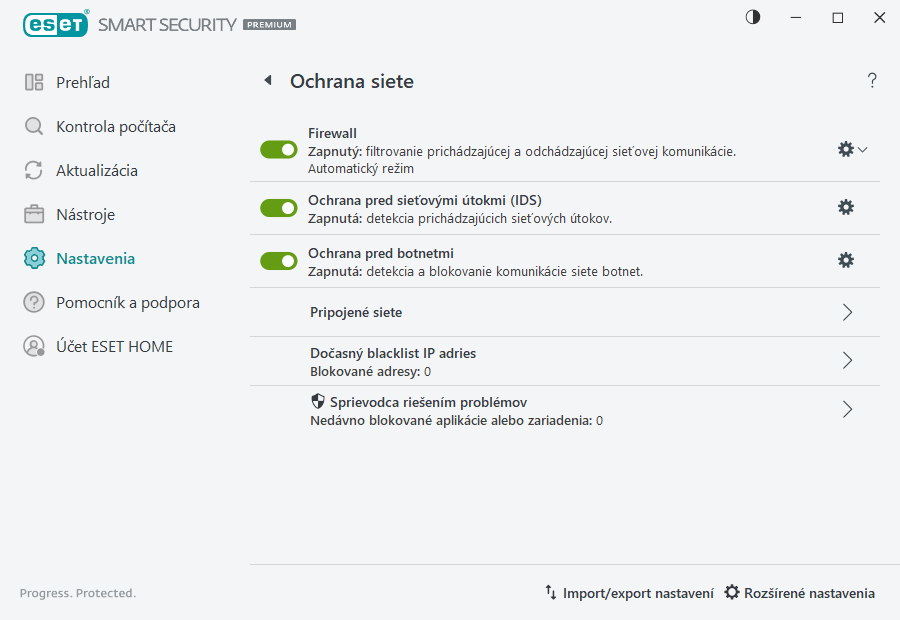This screenshot has height=620, width=900.
Task: Switch to Prehľad in the sidebar
Action: coord(33,82)
